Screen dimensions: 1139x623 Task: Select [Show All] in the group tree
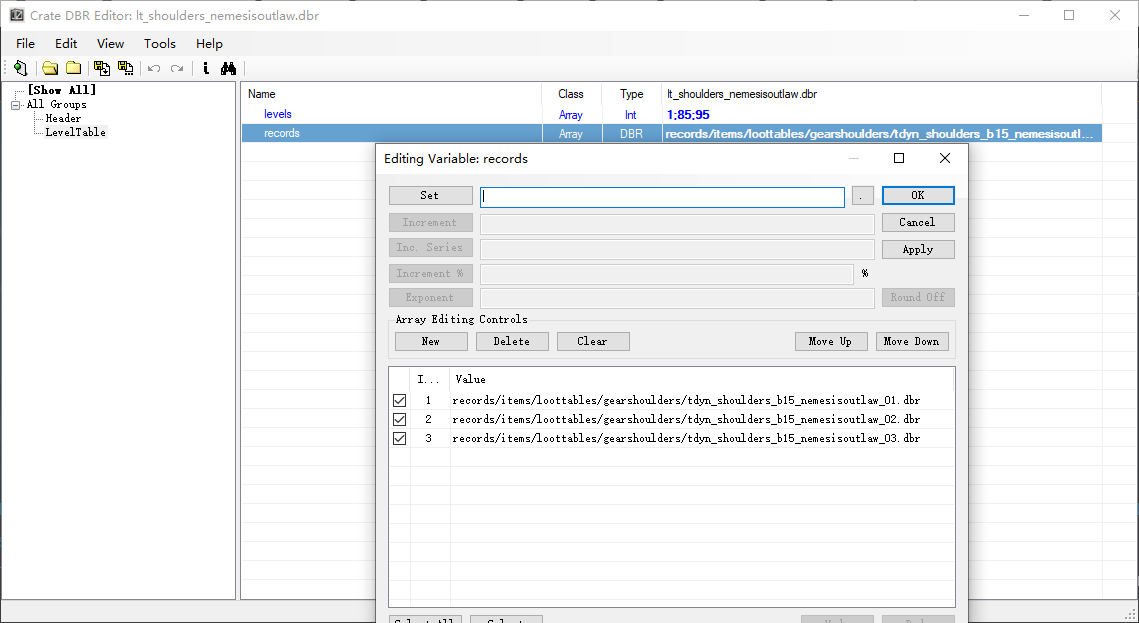coord(62,90)
